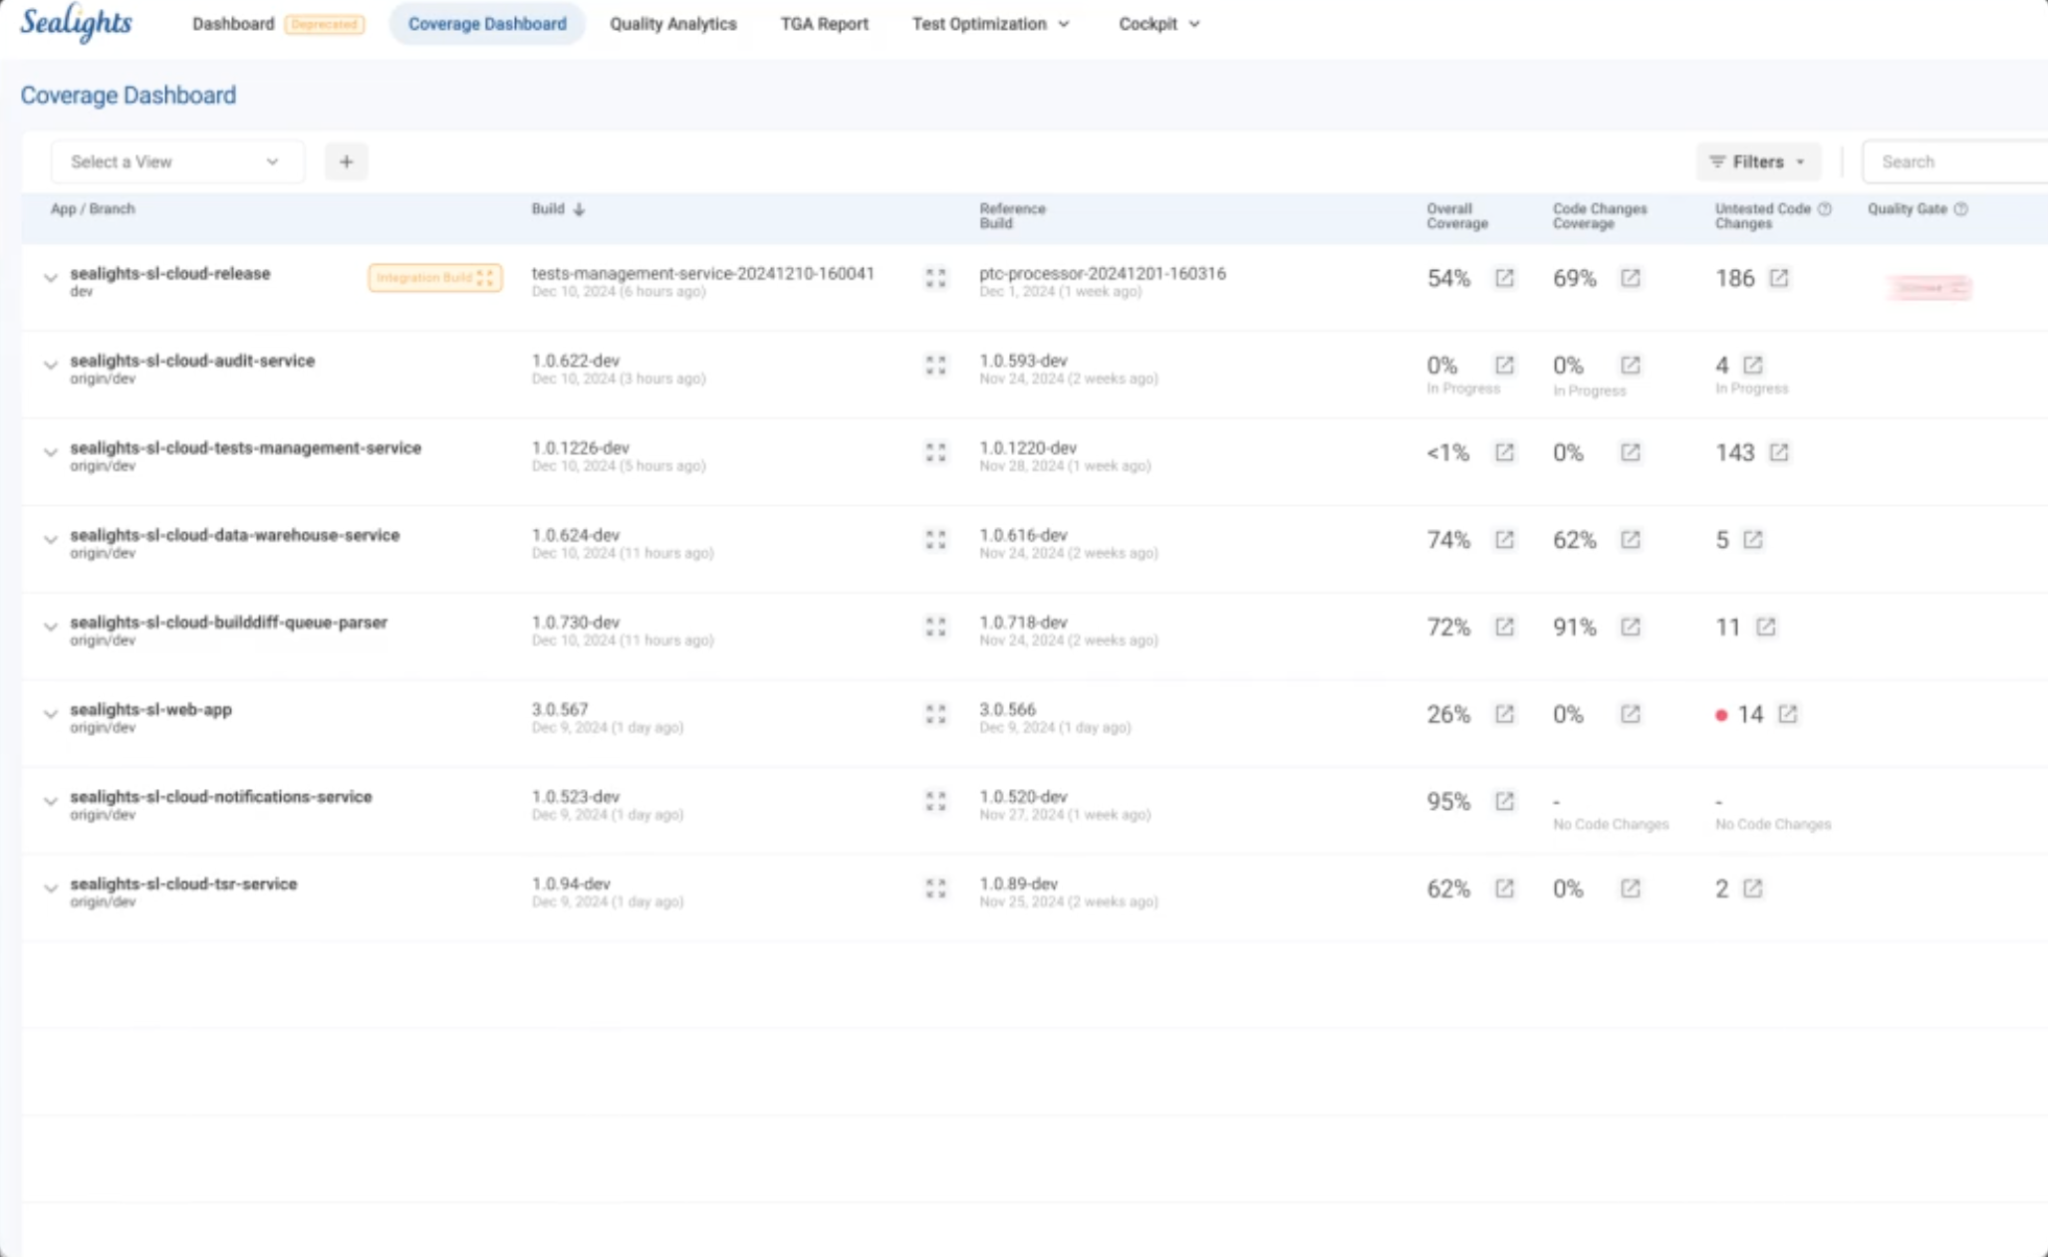Open code changes coverage link next to 91%
Screen dimensions: 2048x1257
pyautogui.click(x=1630, y=627)
